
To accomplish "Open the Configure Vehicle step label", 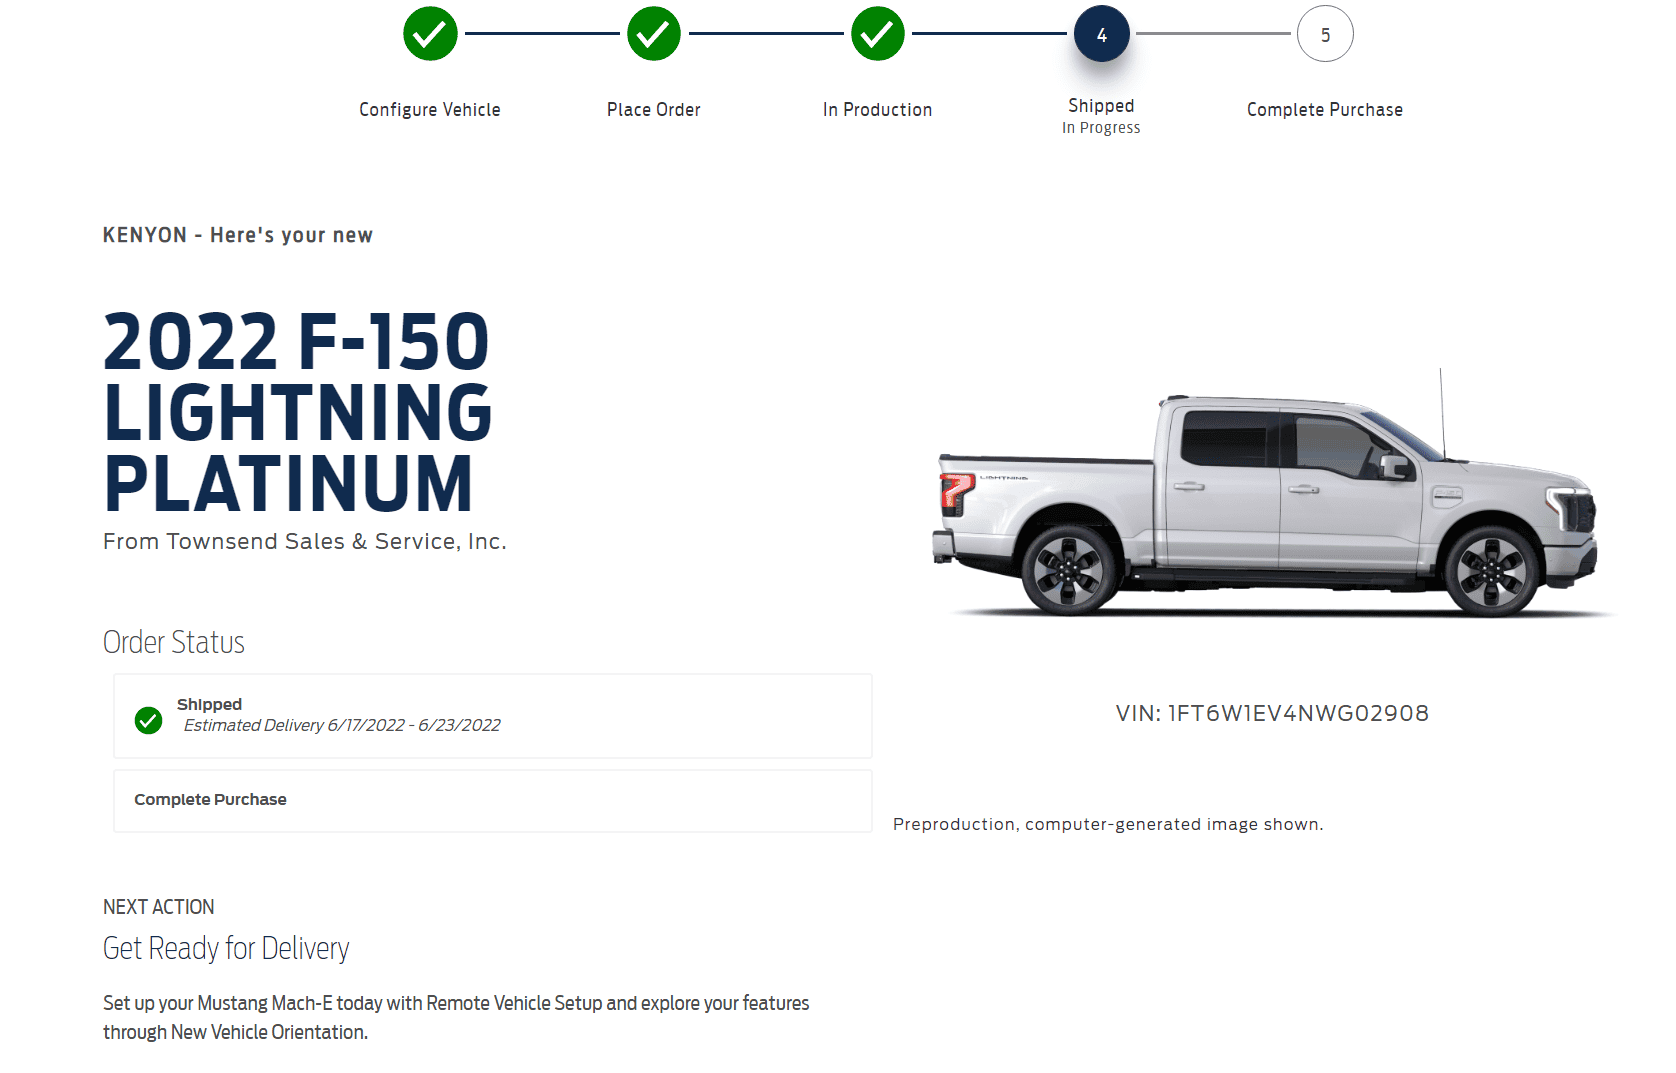I will (x=430, y=110).
